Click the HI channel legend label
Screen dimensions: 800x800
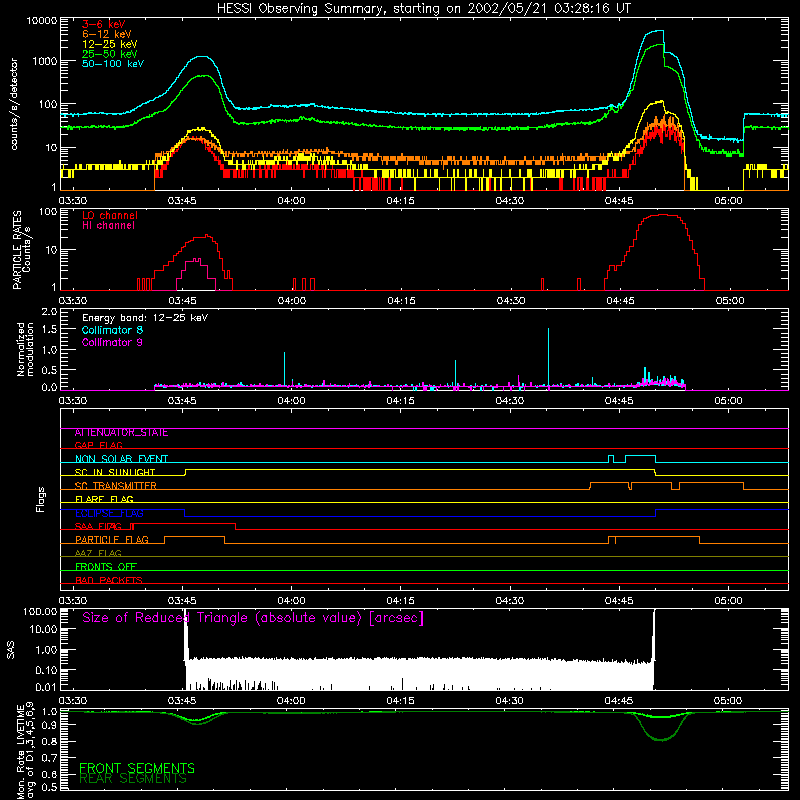[108, 226]
